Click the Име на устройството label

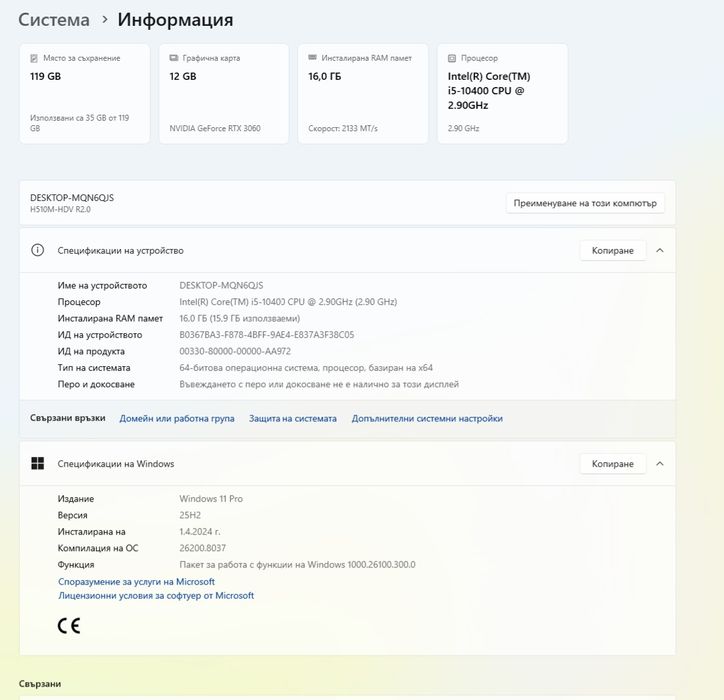[103, 285]
